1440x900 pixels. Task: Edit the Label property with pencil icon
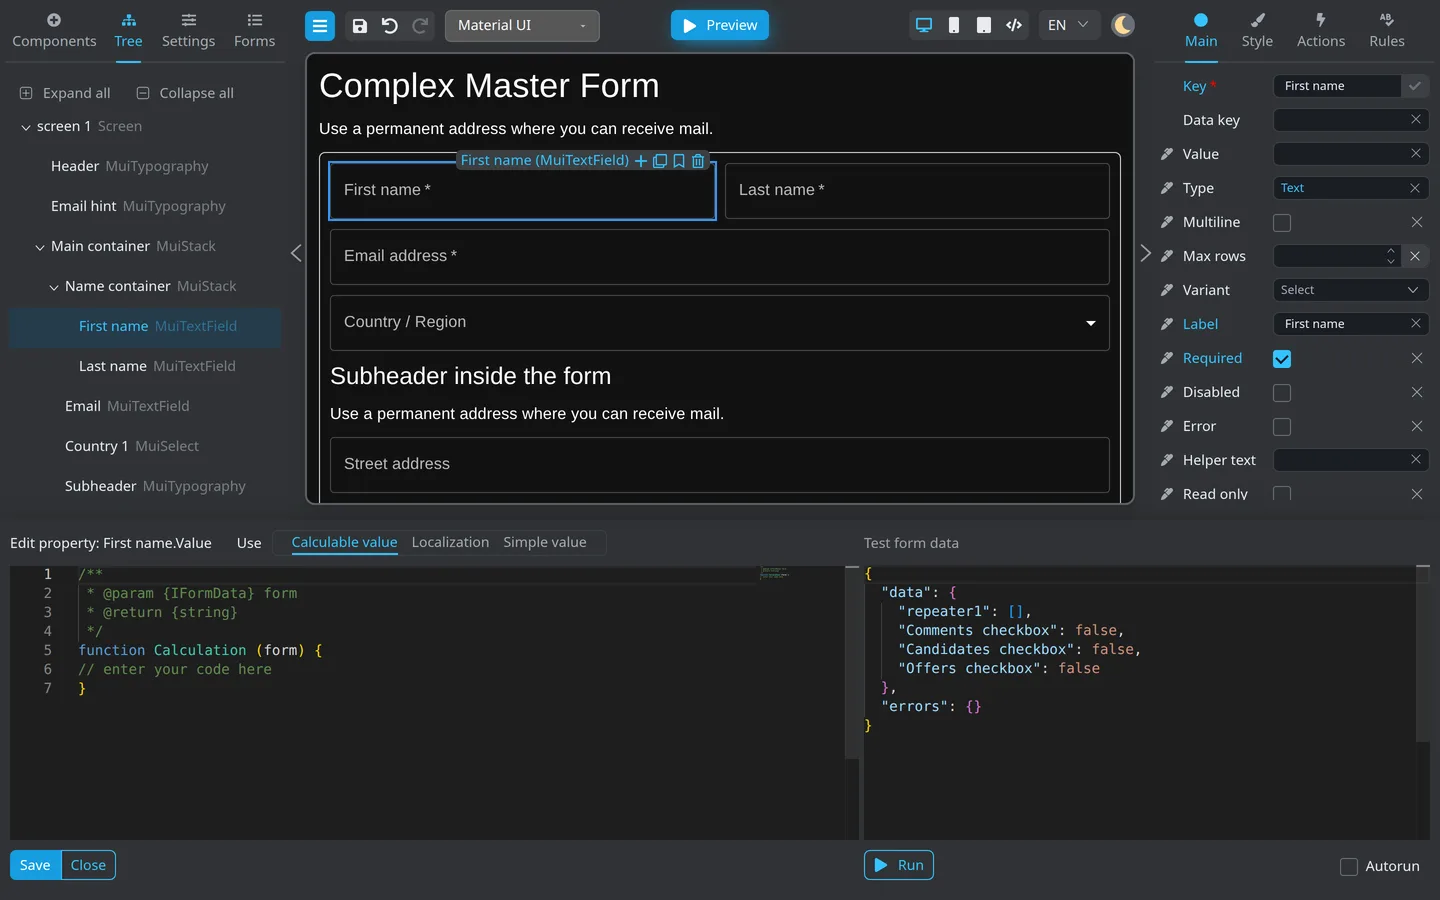click(x=1167, y=324)
